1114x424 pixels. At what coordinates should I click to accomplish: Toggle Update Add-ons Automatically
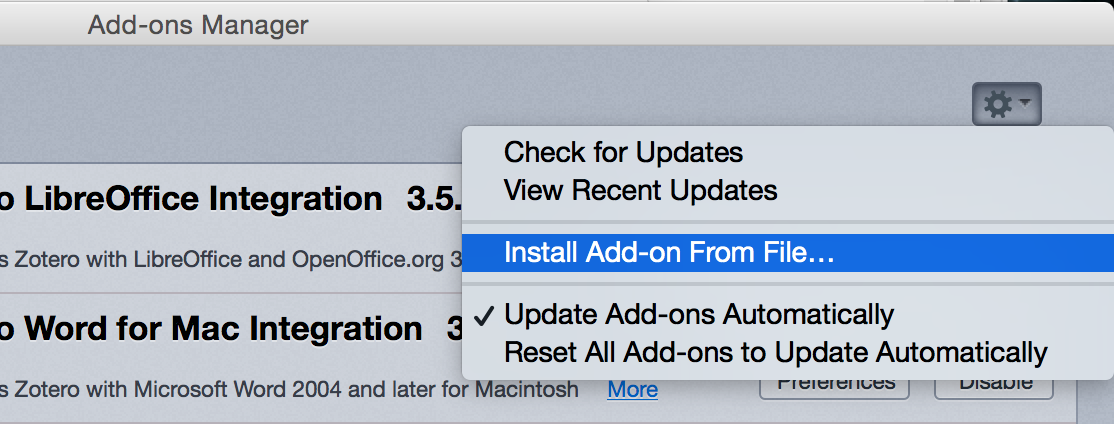[x=699, y=314]
